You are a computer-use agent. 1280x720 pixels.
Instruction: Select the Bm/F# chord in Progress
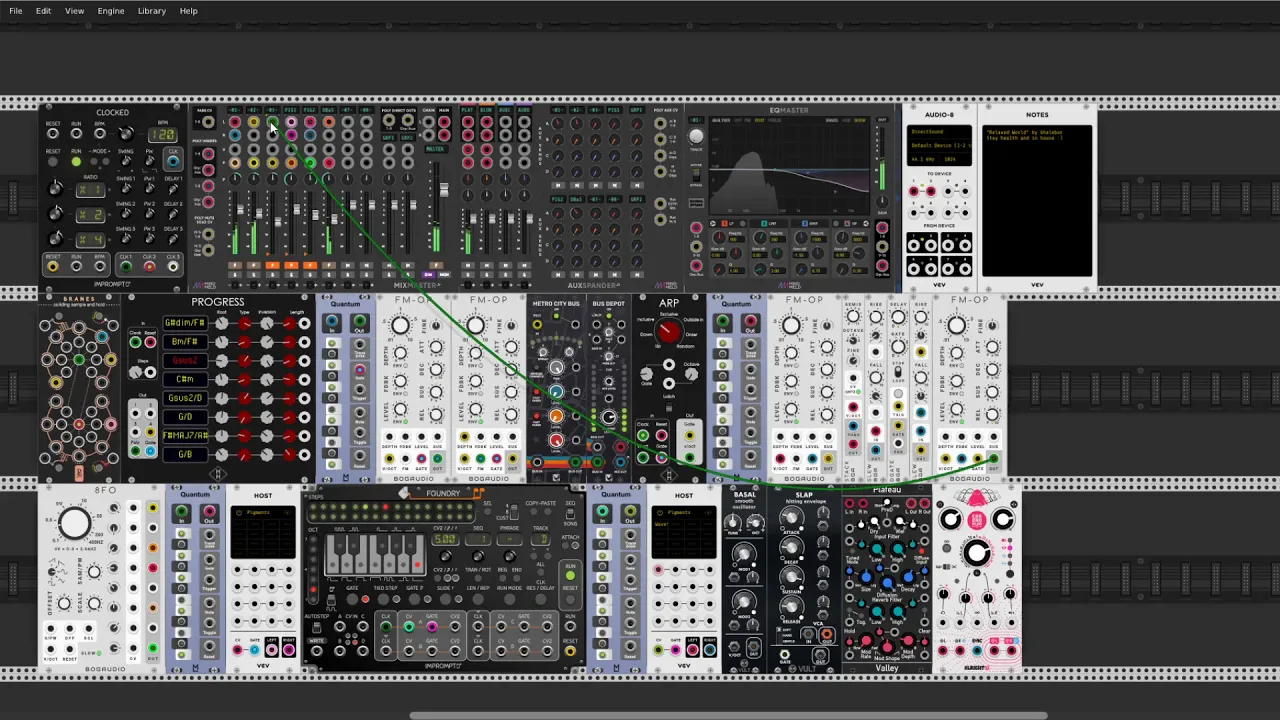pos(185,342)
